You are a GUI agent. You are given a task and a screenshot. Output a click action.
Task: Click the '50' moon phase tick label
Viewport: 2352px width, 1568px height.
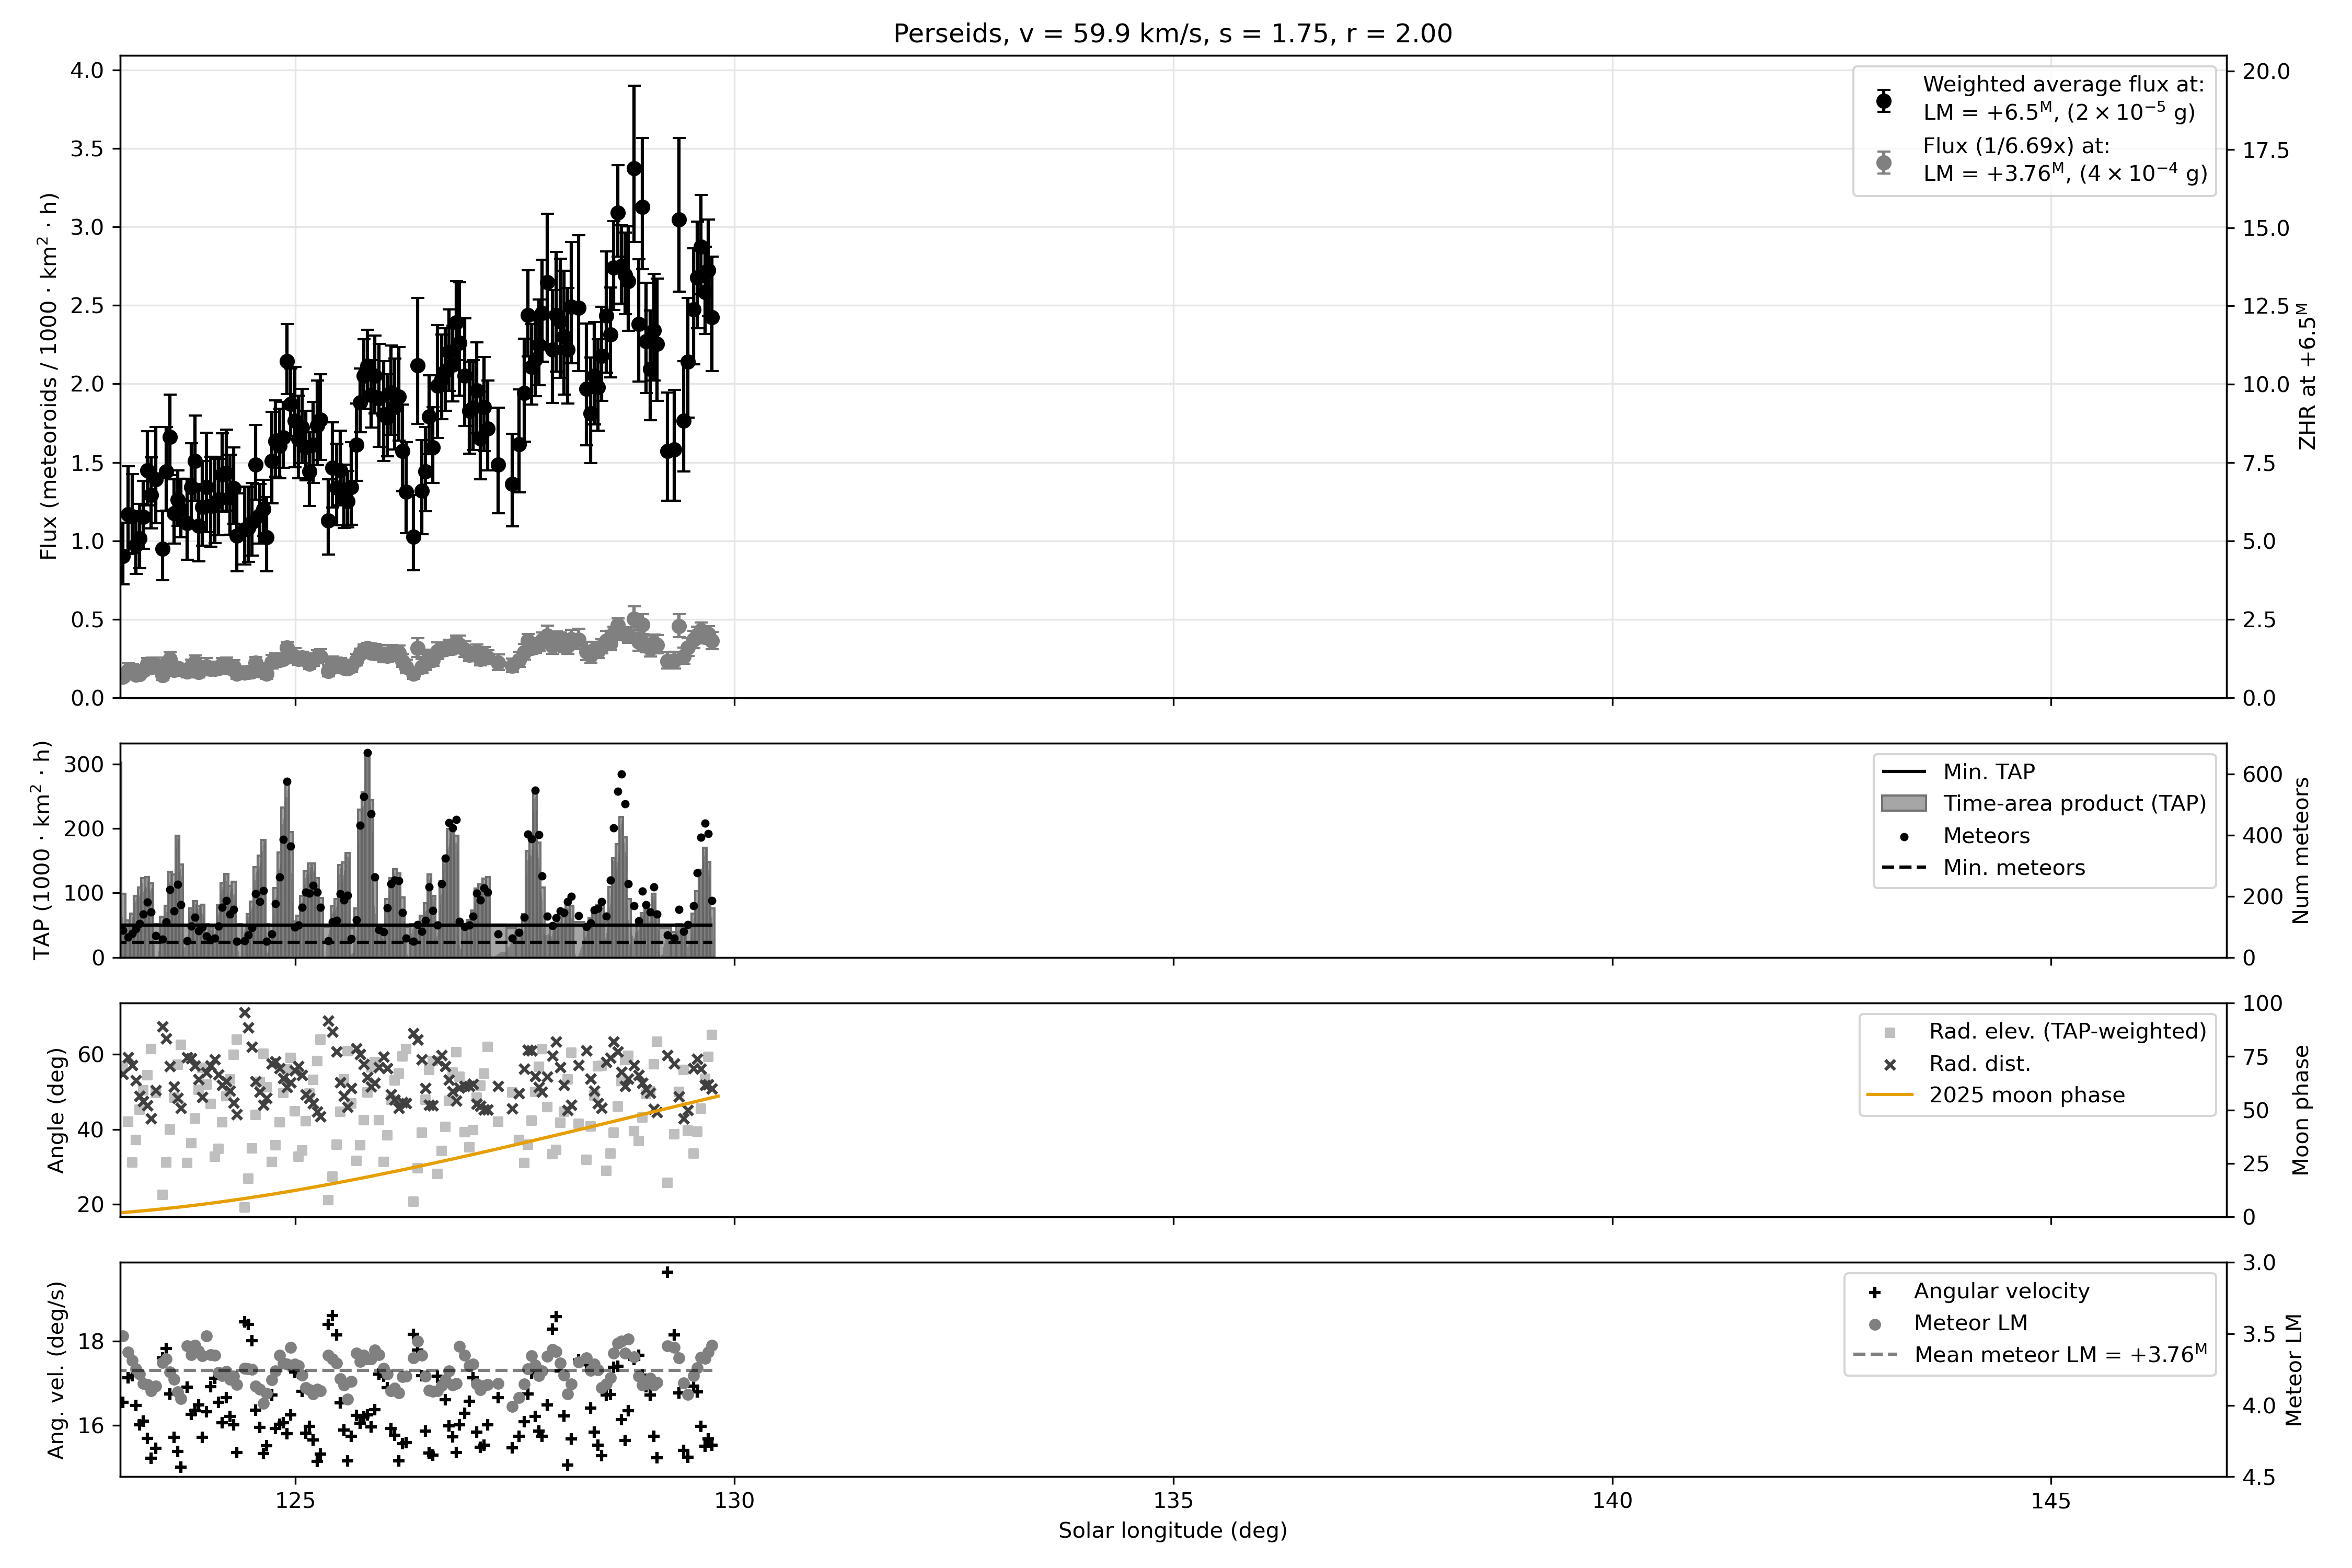(2256, 1111)
